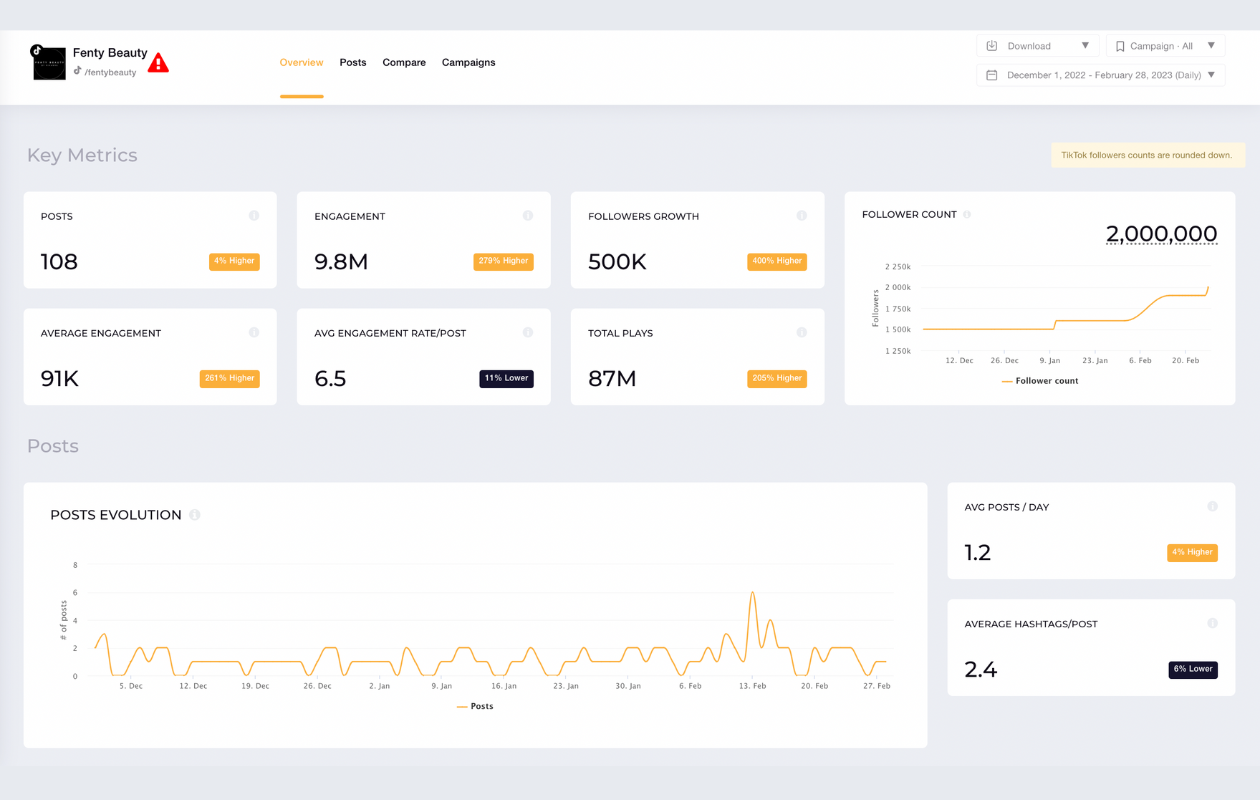
Task: Click the 87M total plays value
Action: tap(612, 379)
